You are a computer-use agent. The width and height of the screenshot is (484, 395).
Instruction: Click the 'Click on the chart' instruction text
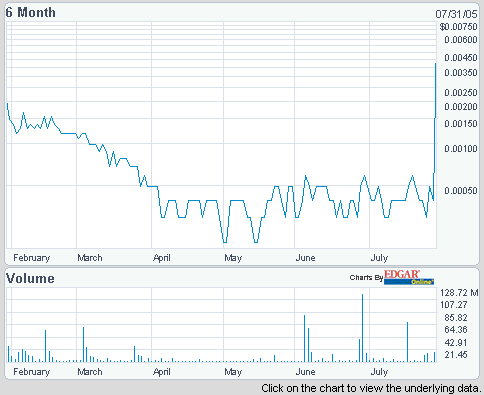pyautogui.click(x=372, y=388)
